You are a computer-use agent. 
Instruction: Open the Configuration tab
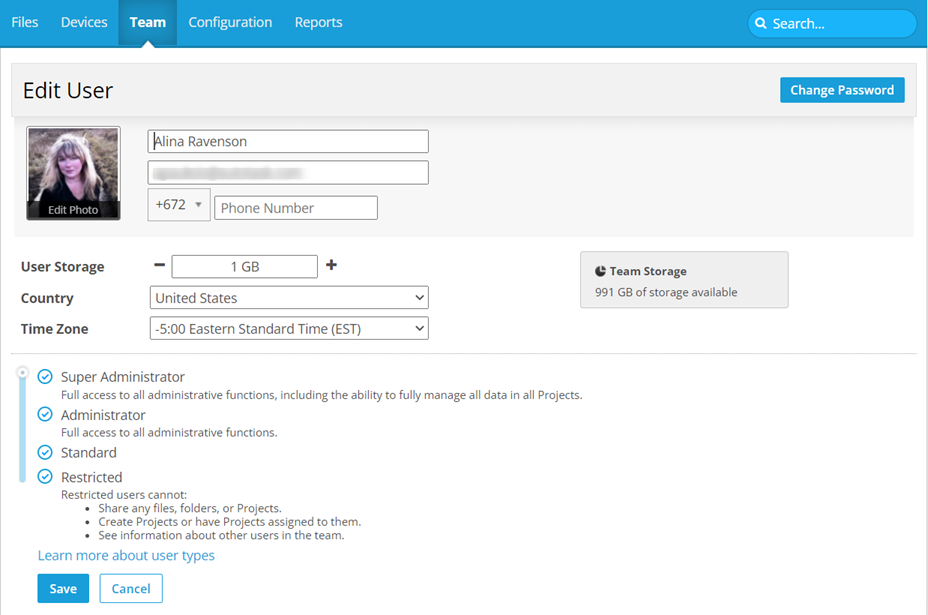230,22
